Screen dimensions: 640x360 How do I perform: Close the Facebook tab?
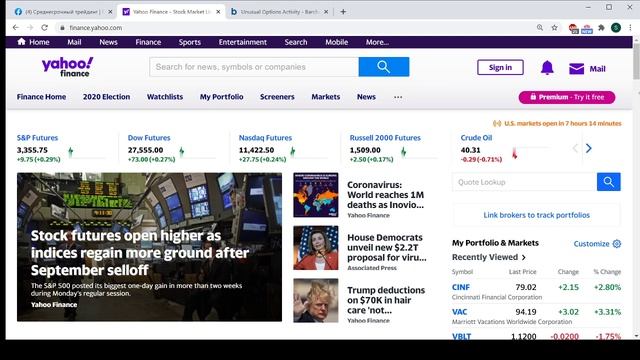[110, 12]
